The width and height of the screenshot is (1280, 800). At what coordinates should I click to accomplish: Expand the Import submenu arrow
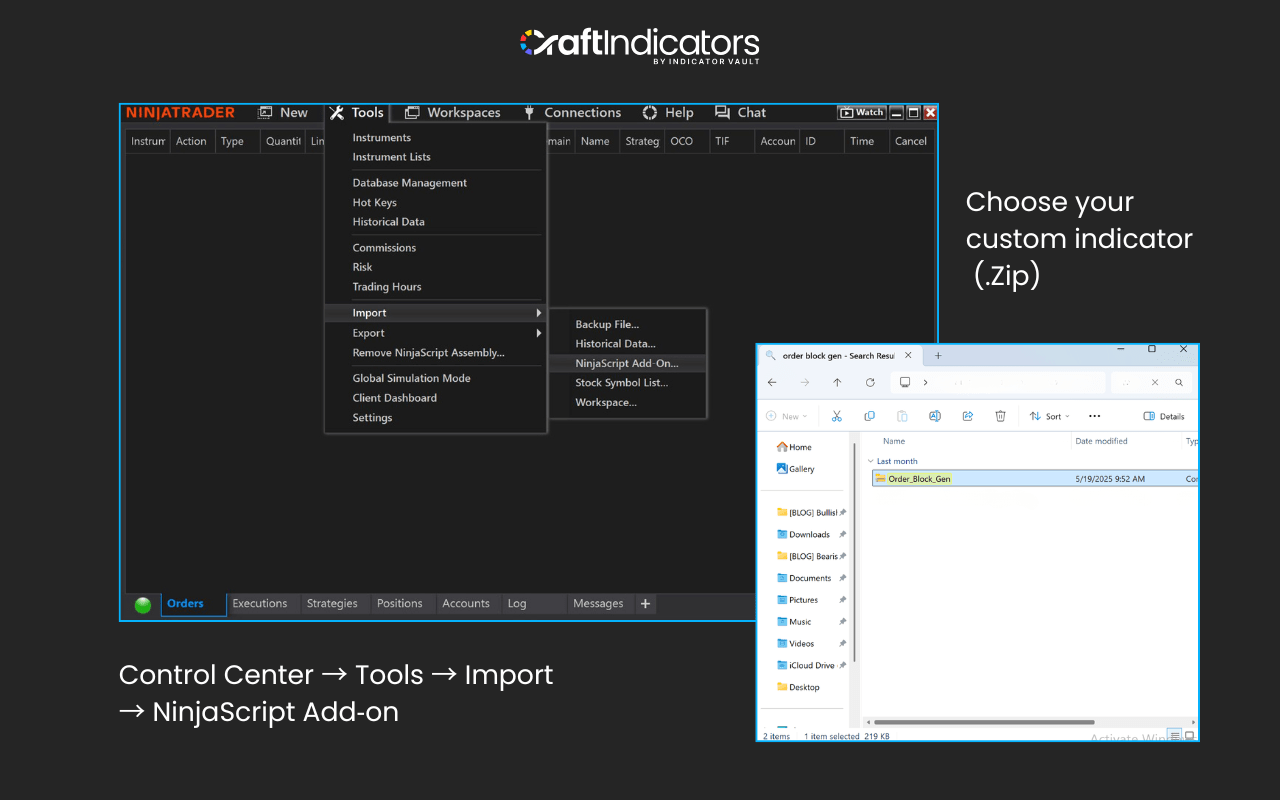(539, 313)
